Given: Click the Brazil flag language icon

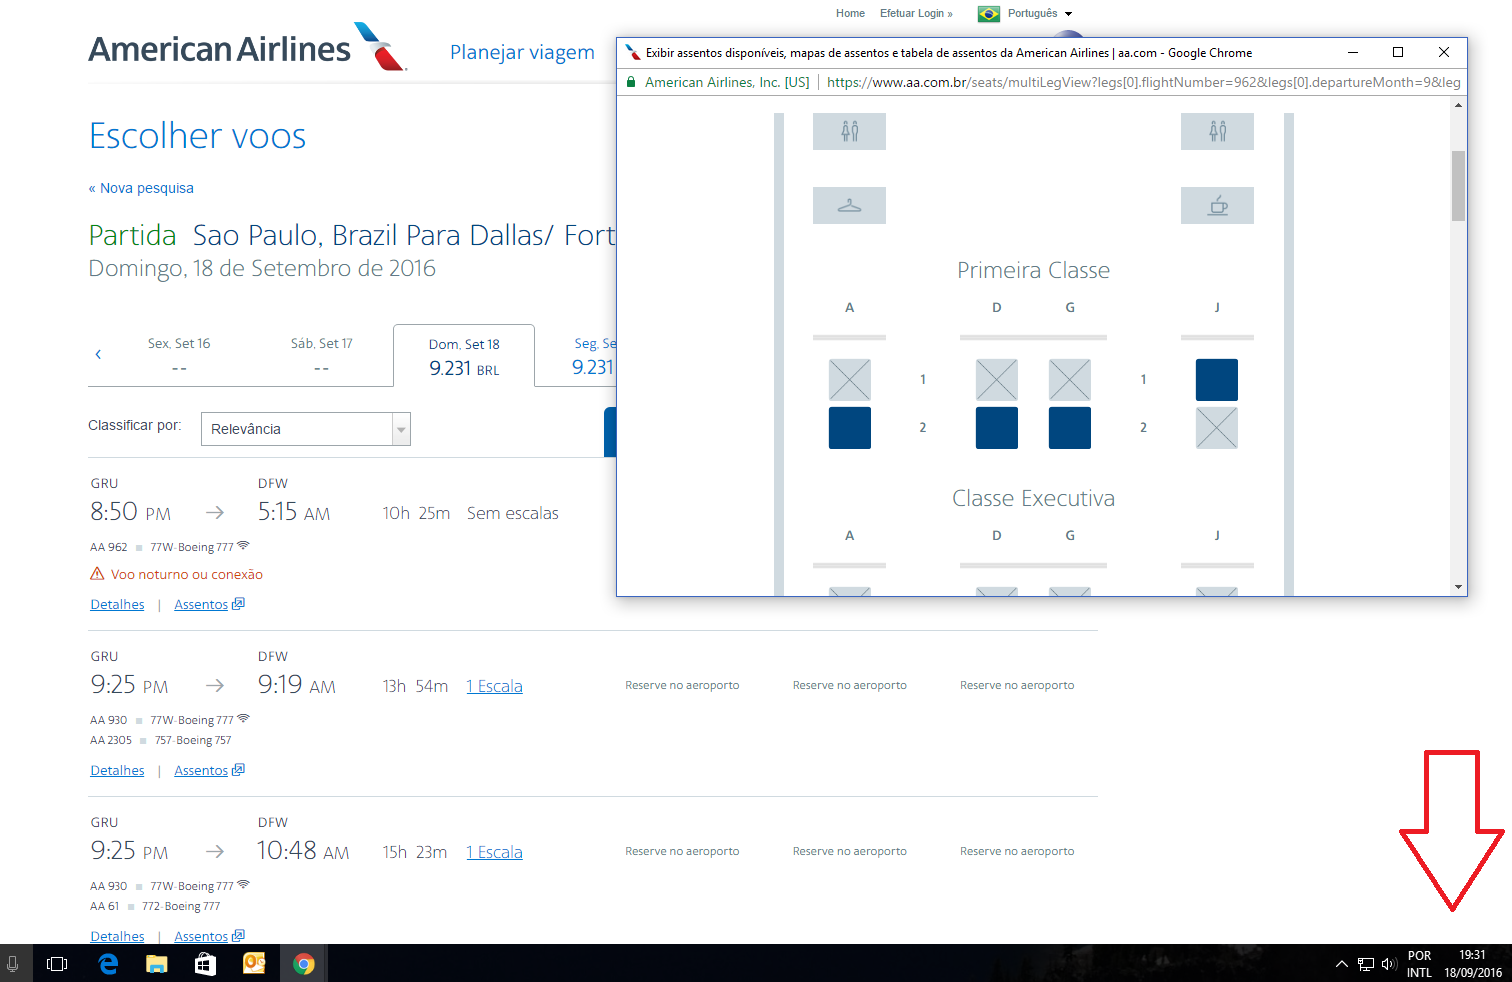Looking at the screenshot, I should (989, 14).
